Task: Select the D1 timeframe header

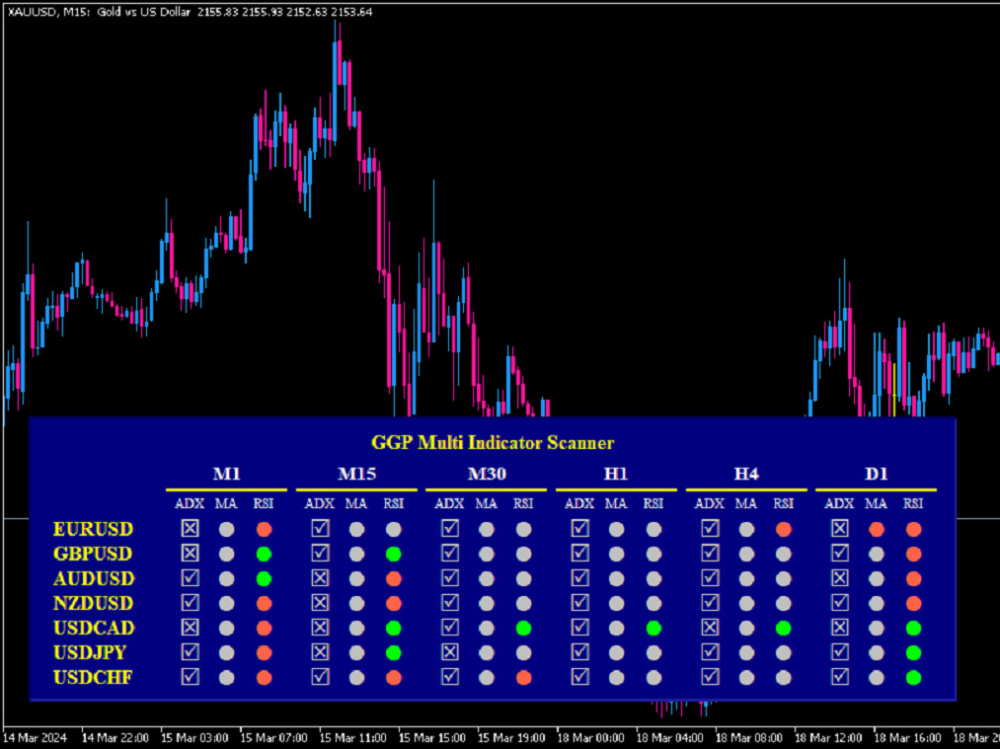Action: tap(876, 474)
